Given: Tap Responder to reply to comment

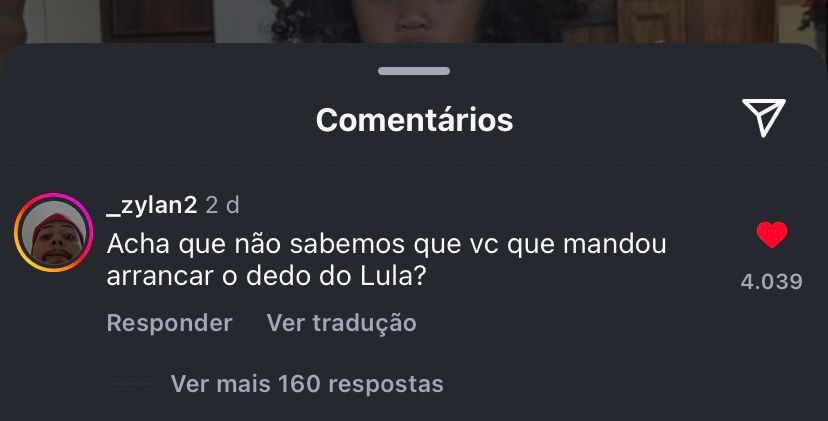Looking at the screenshot, I should click(170, 323).
